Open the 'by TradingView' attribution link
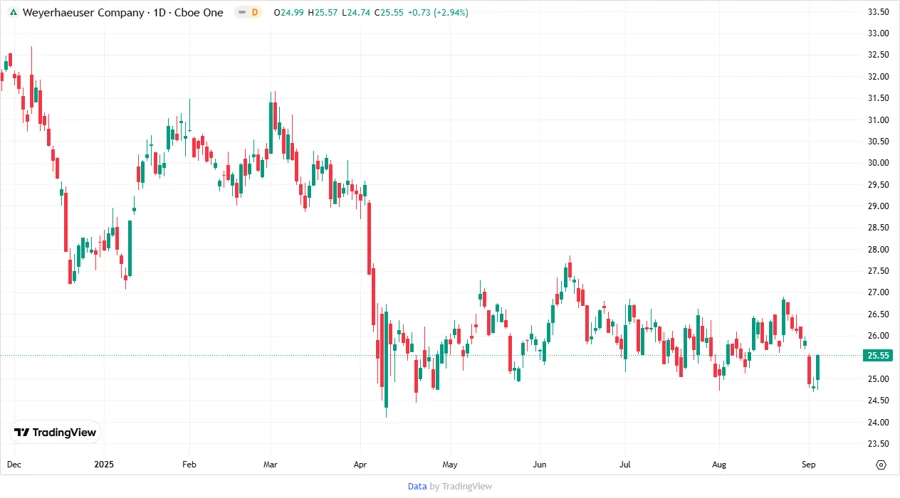This screenshot has width=900, height=498. (461, 487)
